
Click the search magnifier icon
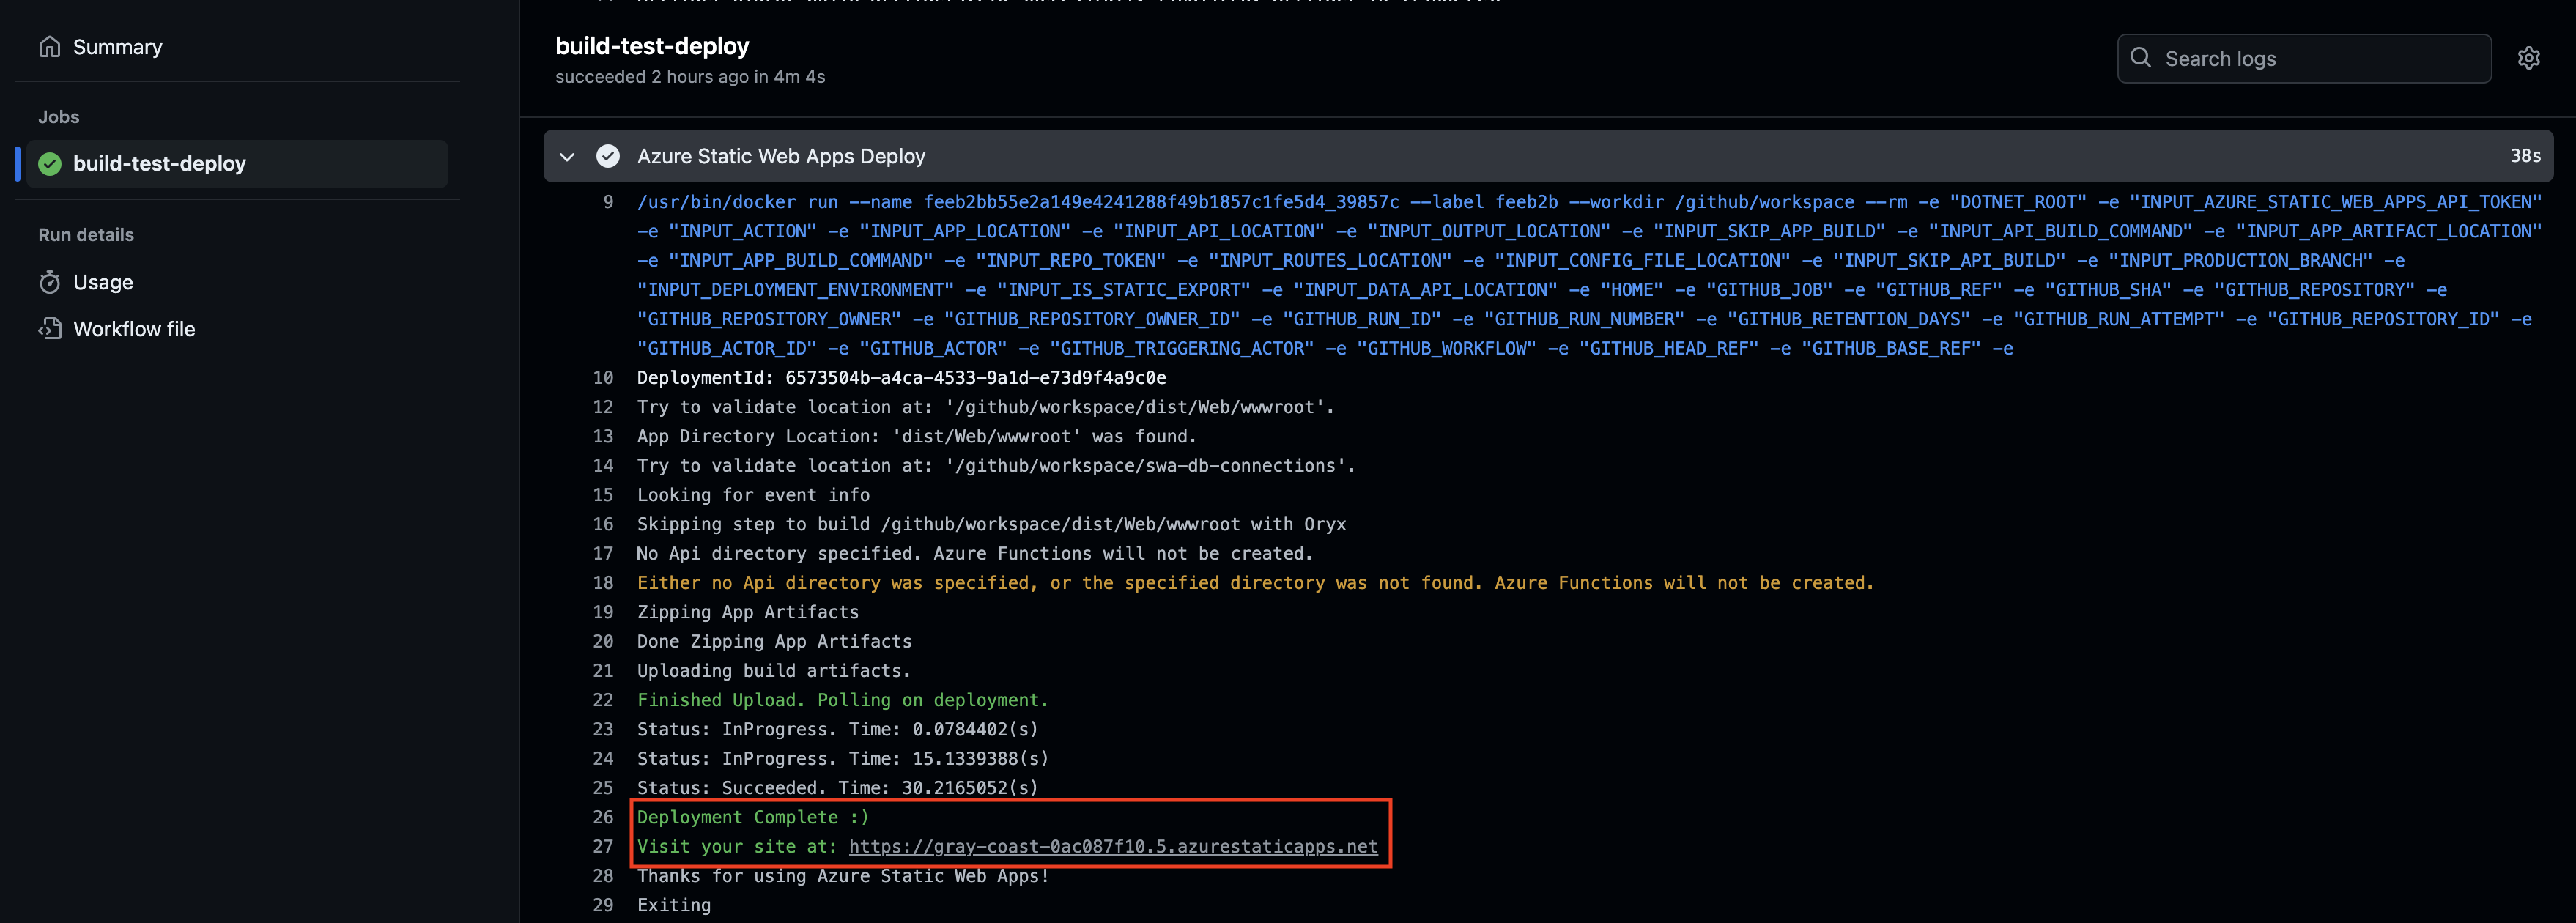(x=2141, y=58)
